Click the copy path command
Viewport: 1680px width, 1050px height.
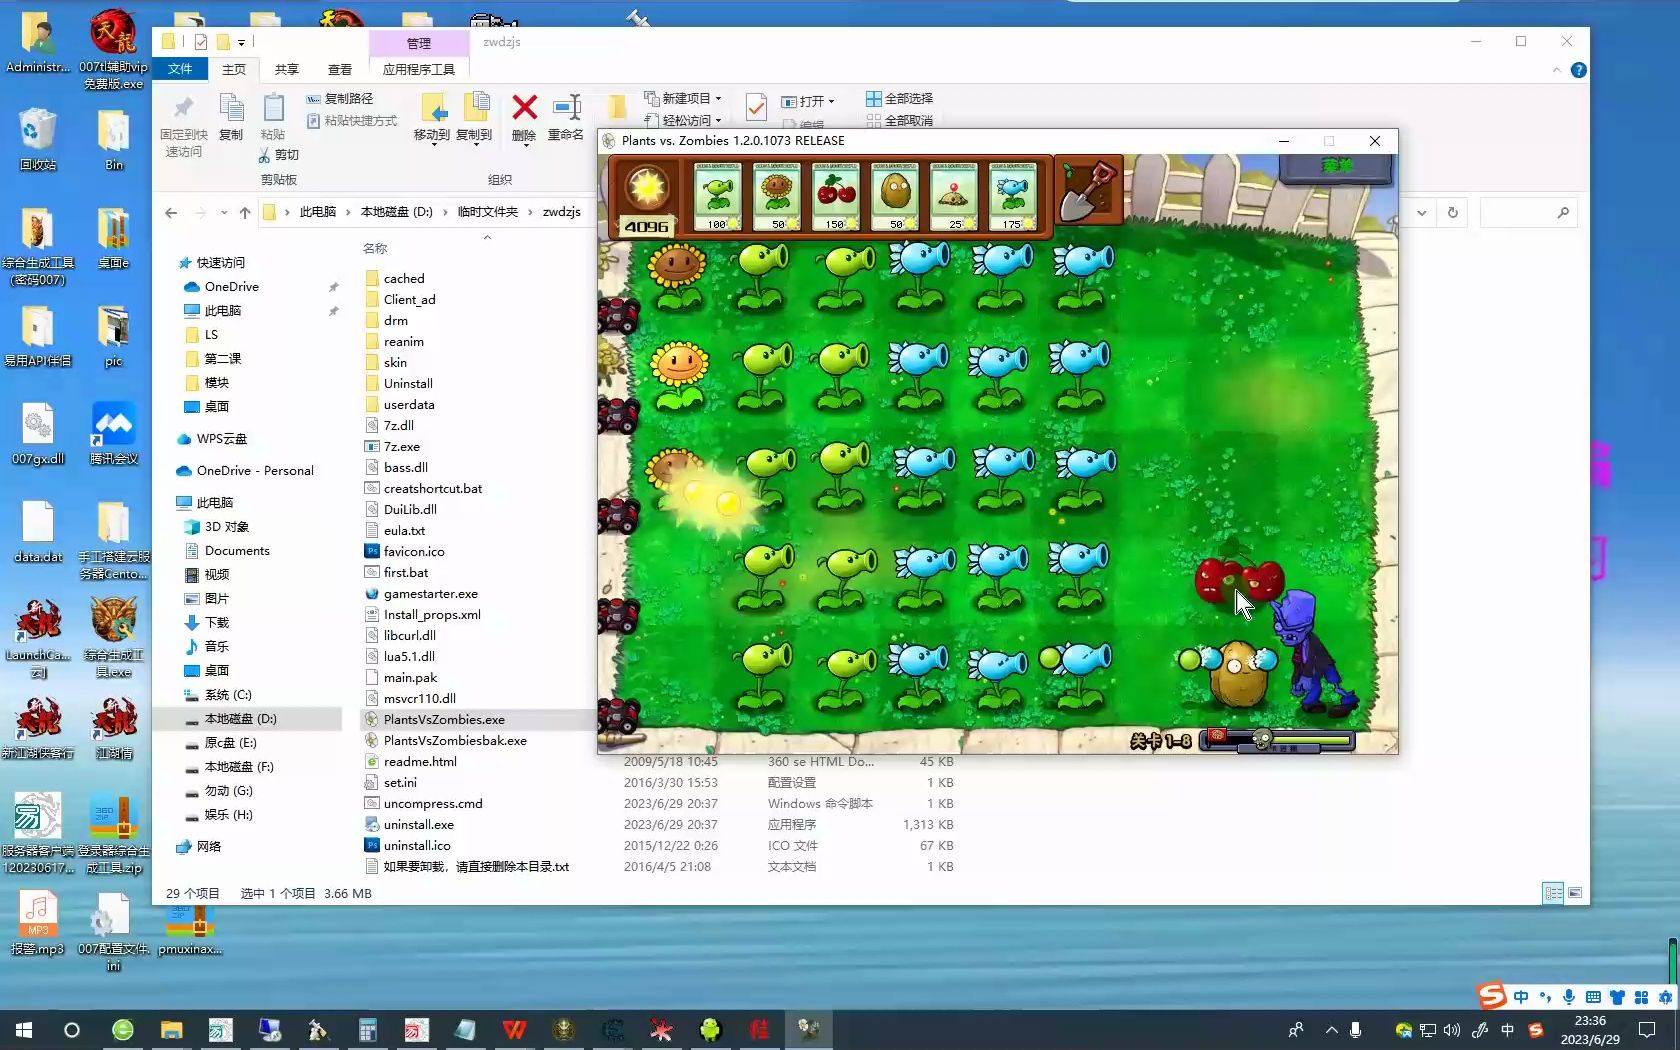(340, 98)
